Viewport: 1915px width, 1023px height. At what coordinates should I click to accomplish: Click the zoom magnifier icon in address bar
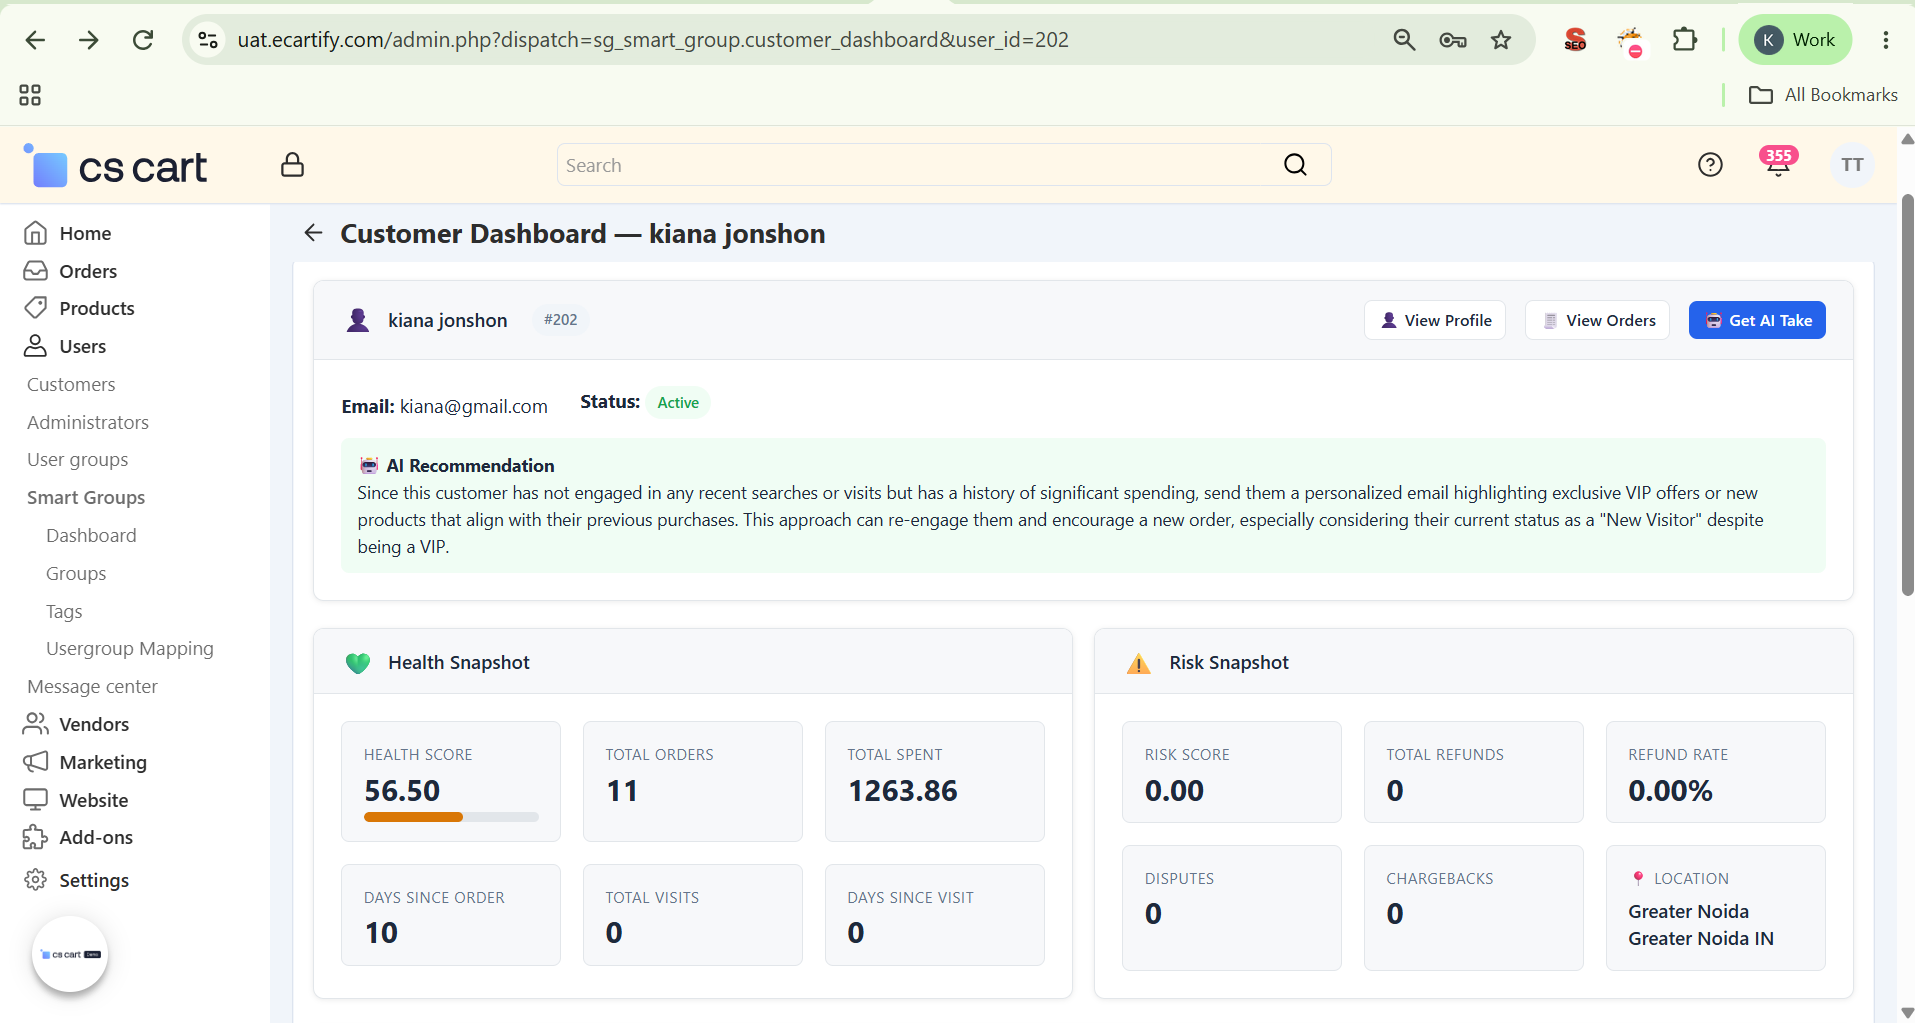(1404, 40)
